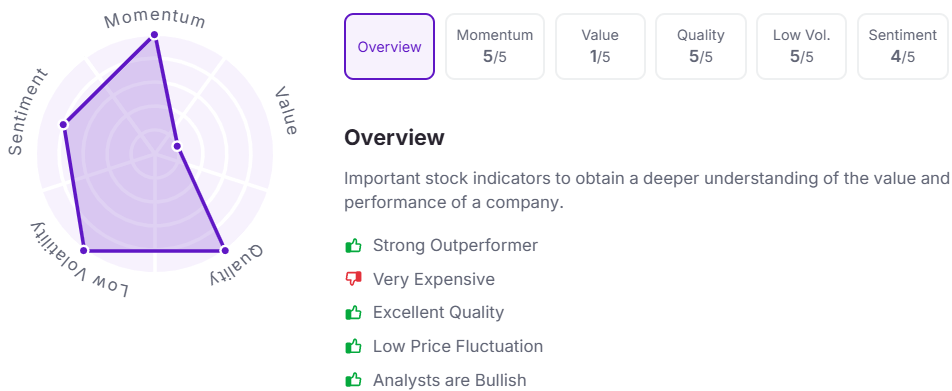Click the Strong Outperformer text

pyautogui.click(x=455, y=245)
